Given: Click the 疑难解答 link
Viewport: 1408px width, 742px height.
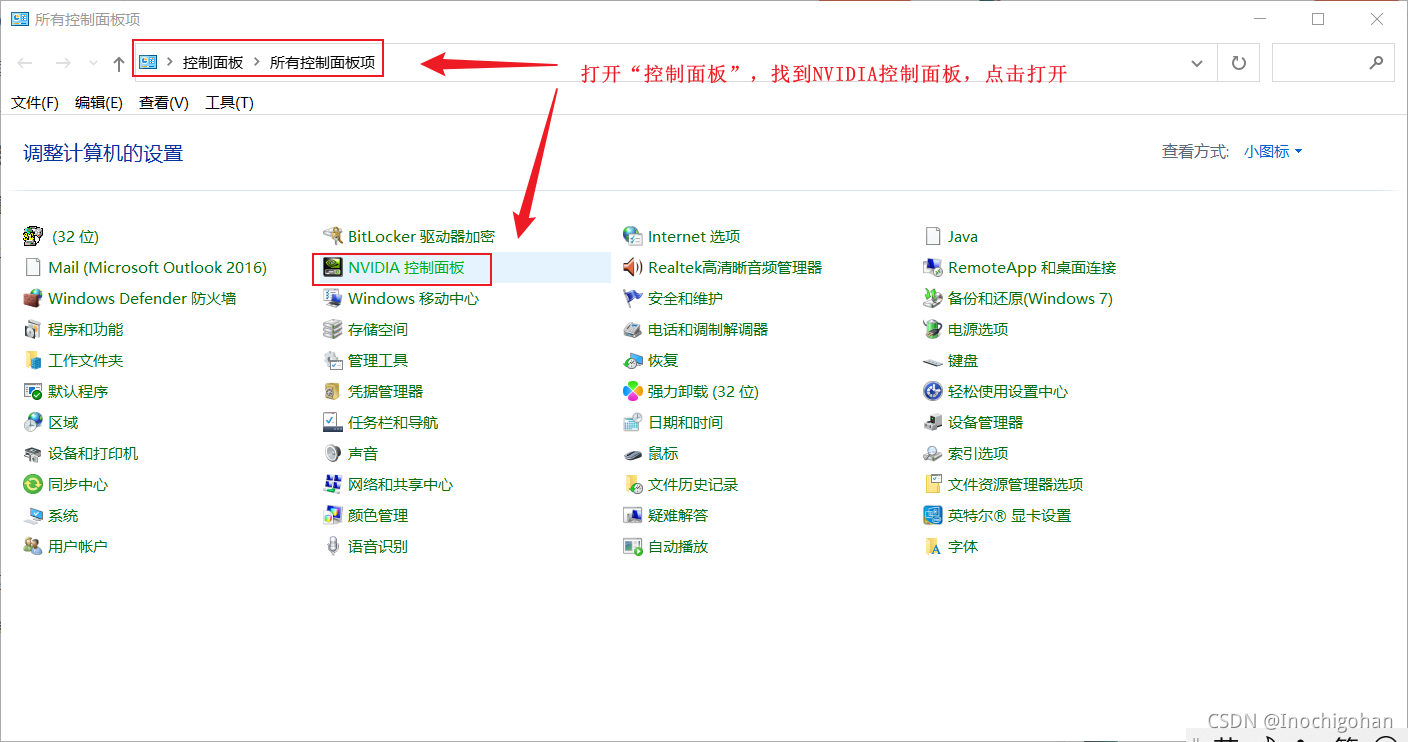Looking at the screenshot, I should pyautogui.click(x=678, y=516).
